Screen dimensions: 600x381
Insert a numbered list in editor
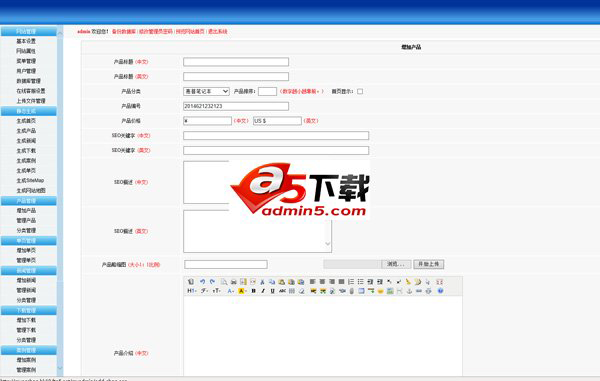(x=351, y=282)
